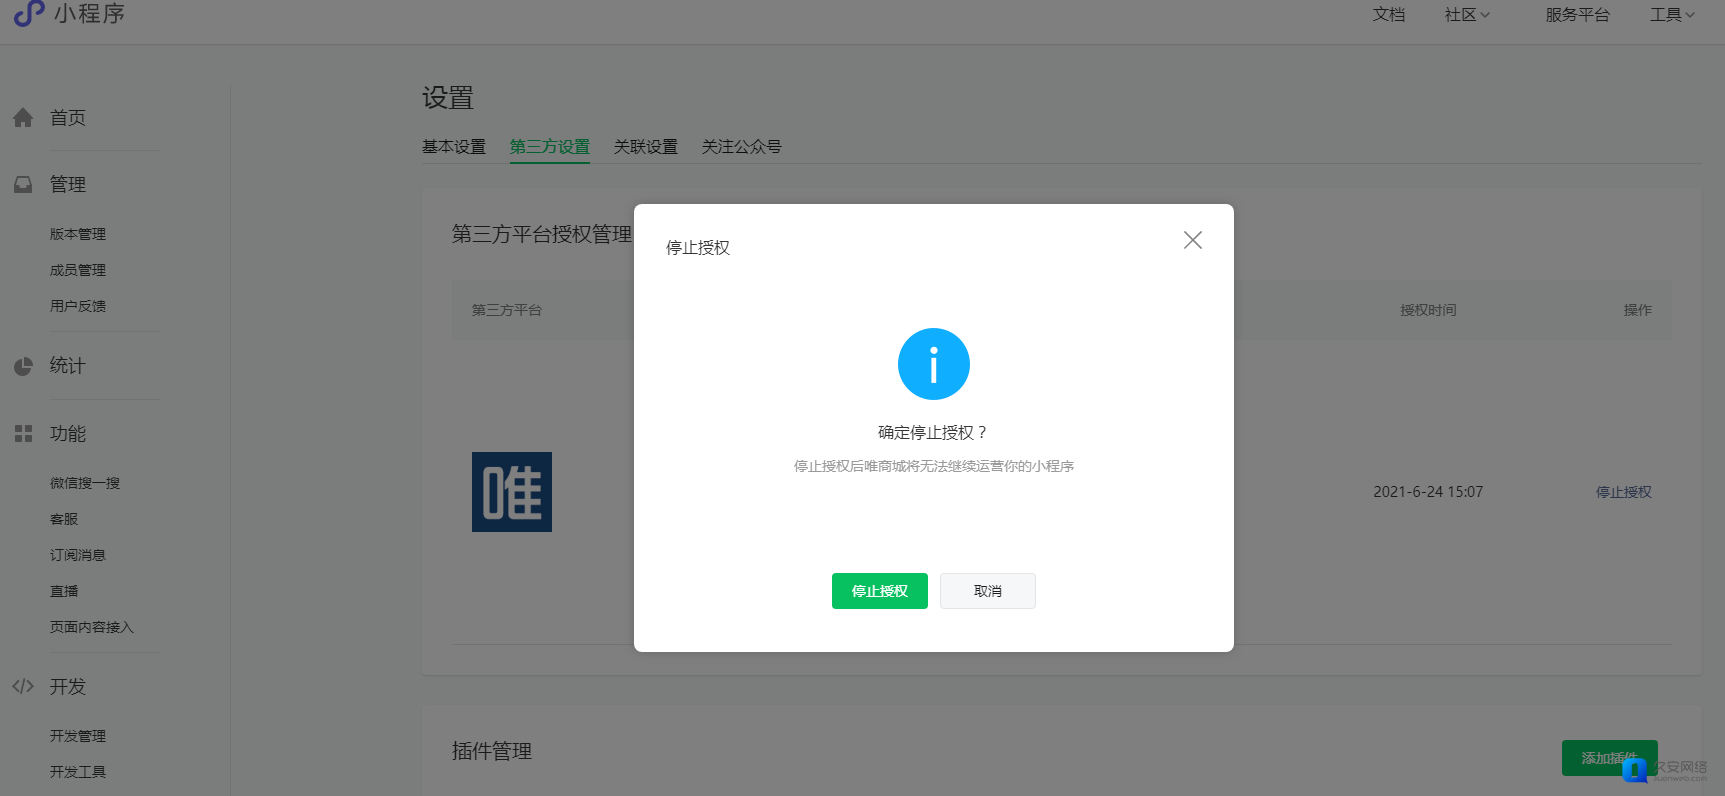The image size is (1725, 796).
Task: Click the pie chart icon beside 统计
Action: pyautogui.click(x=23, y=366)
